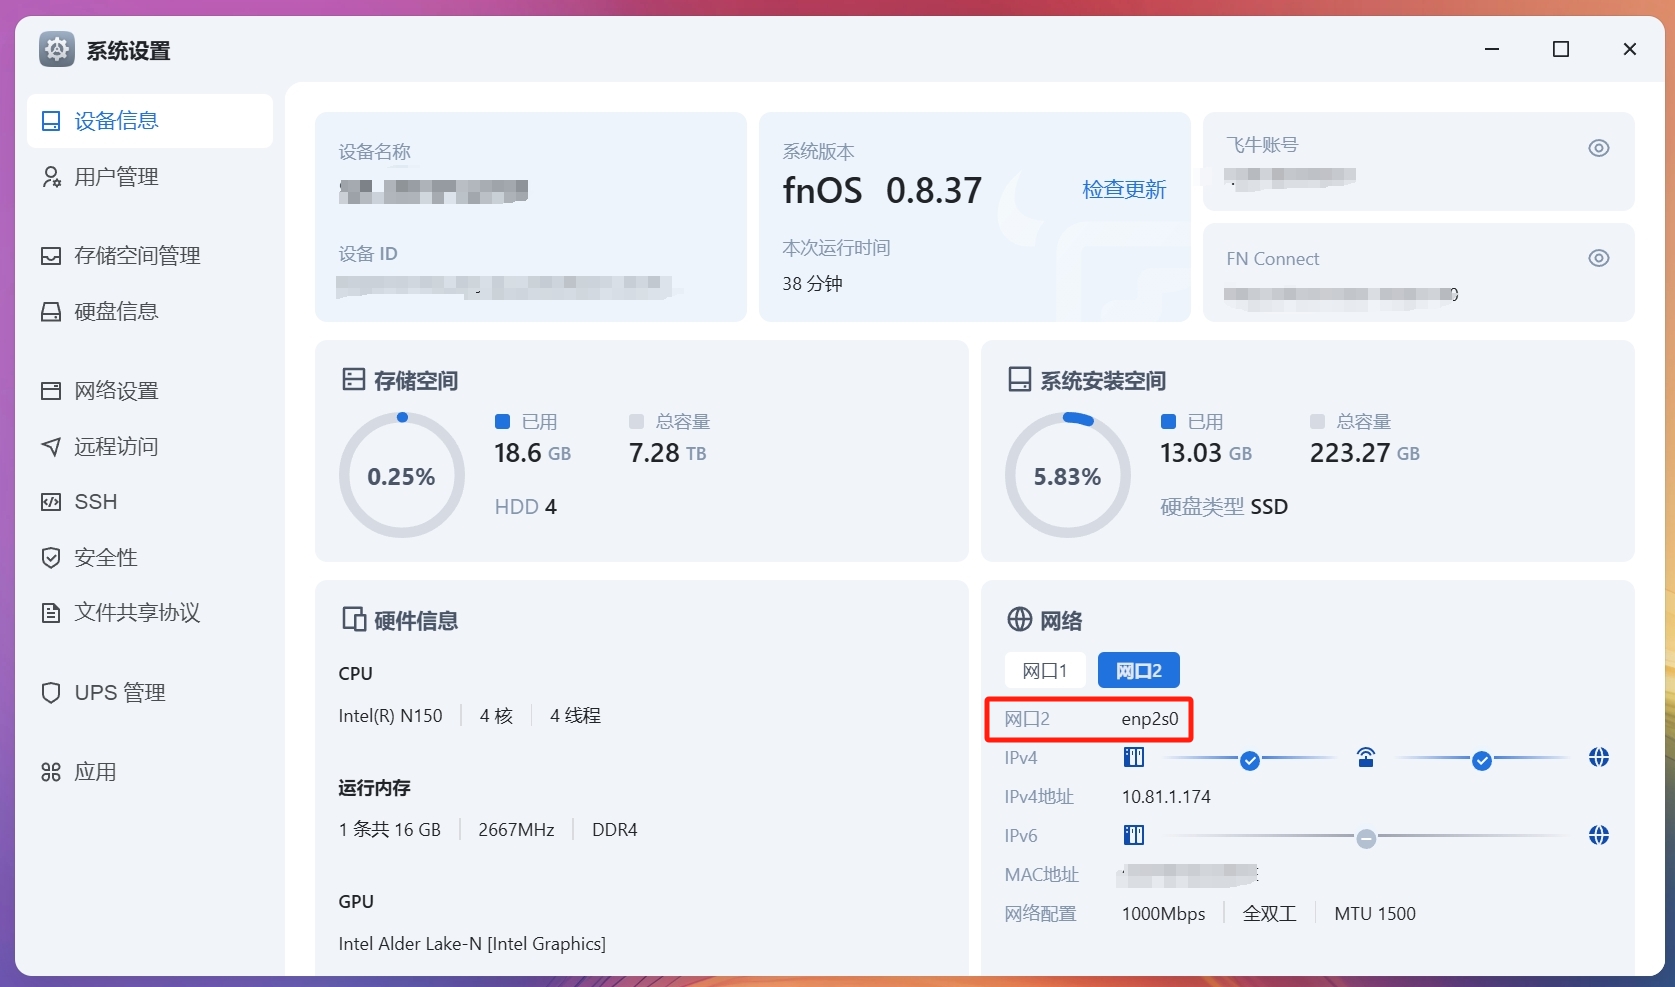Click the IPv4 internet globe icon
1675x987 pixels.
(x=1599, y=757)
